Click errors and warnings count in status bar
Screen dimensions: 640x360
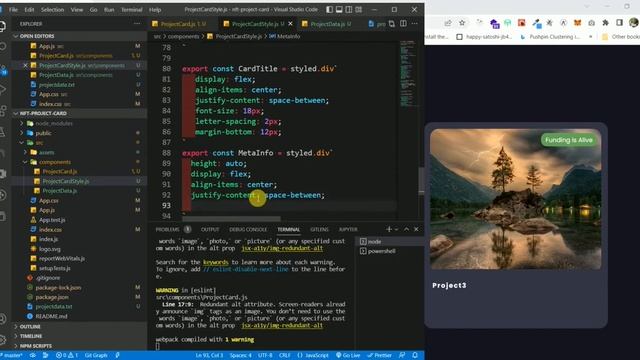click(x=67, y=355)
